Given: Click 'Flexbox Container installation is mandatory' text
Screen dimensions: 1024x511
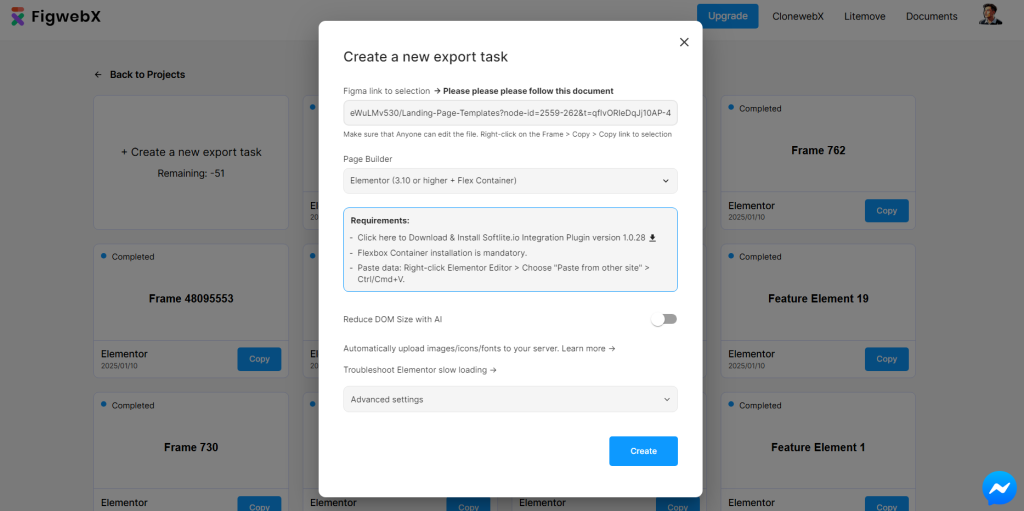Looking at the screenshot, I should (x=442, y=253).
